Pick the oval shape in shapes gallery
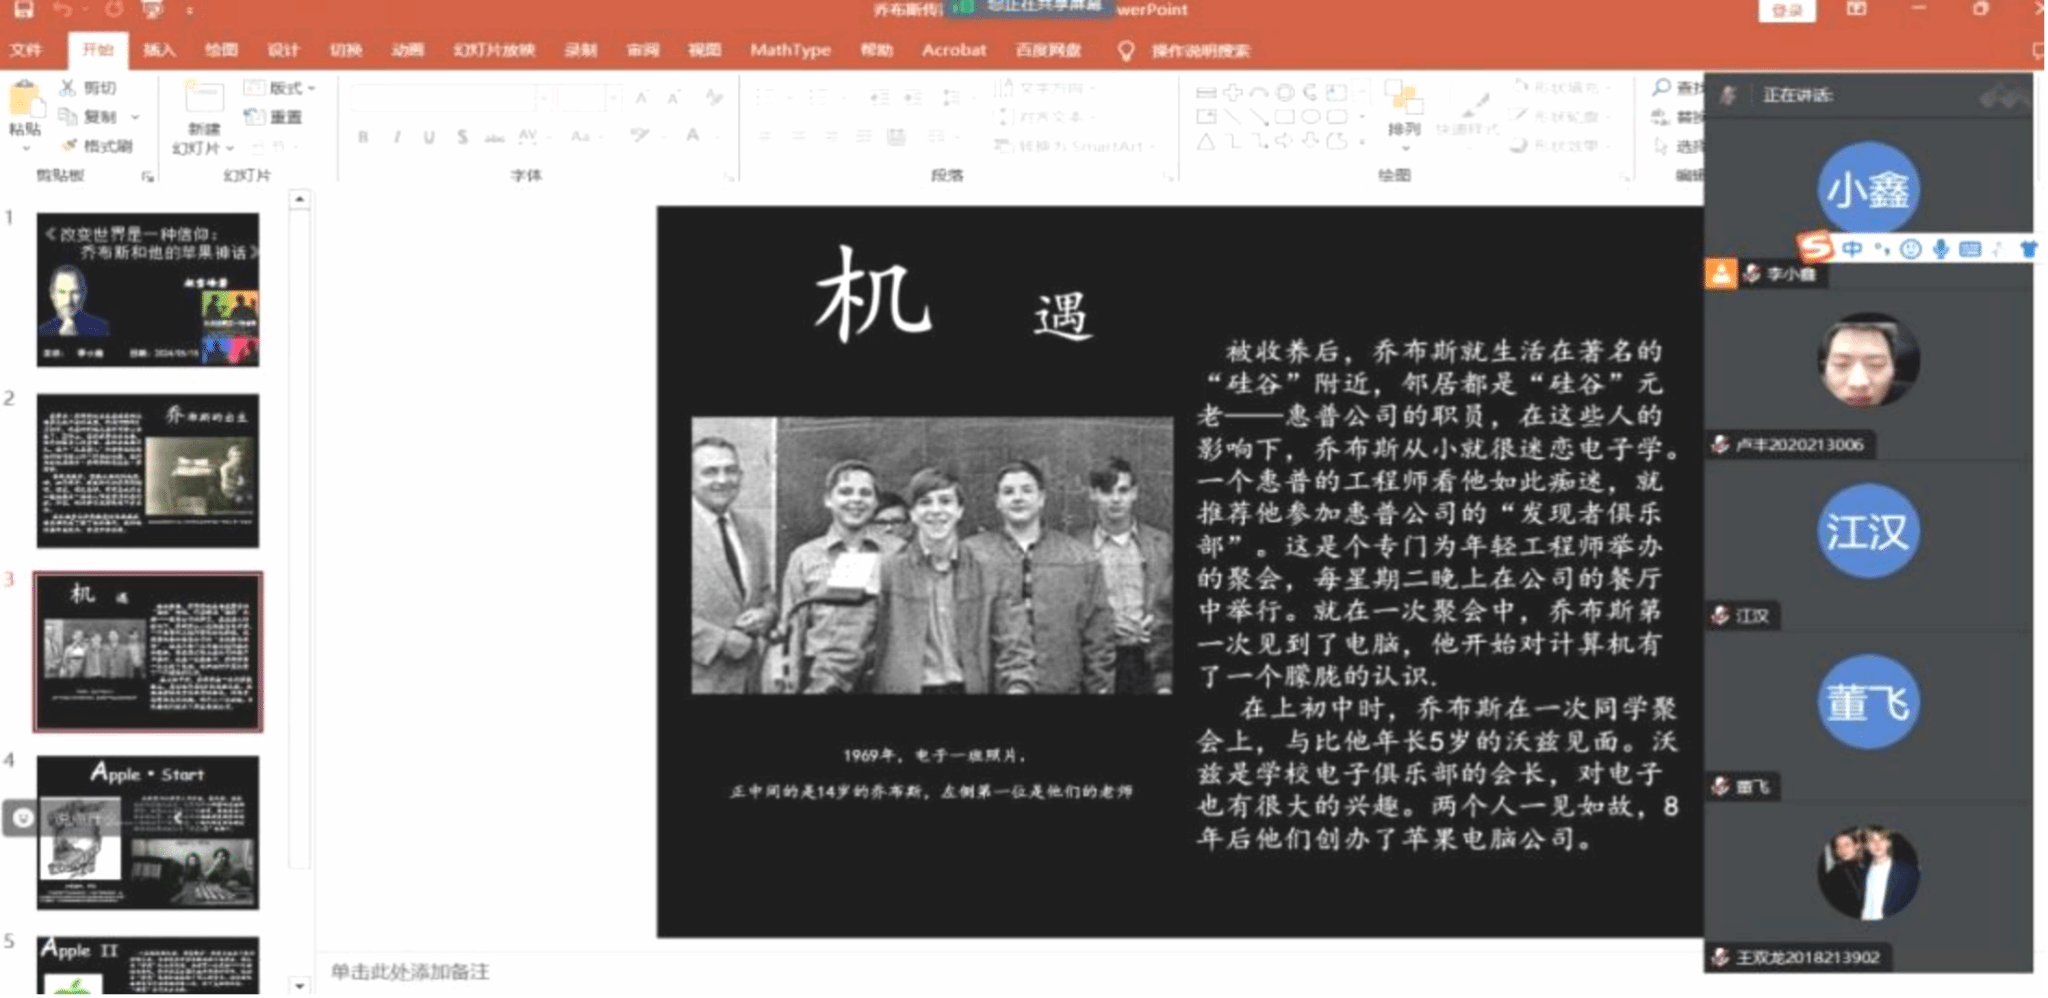The image size is (2048, 998). click(1310, 117)
